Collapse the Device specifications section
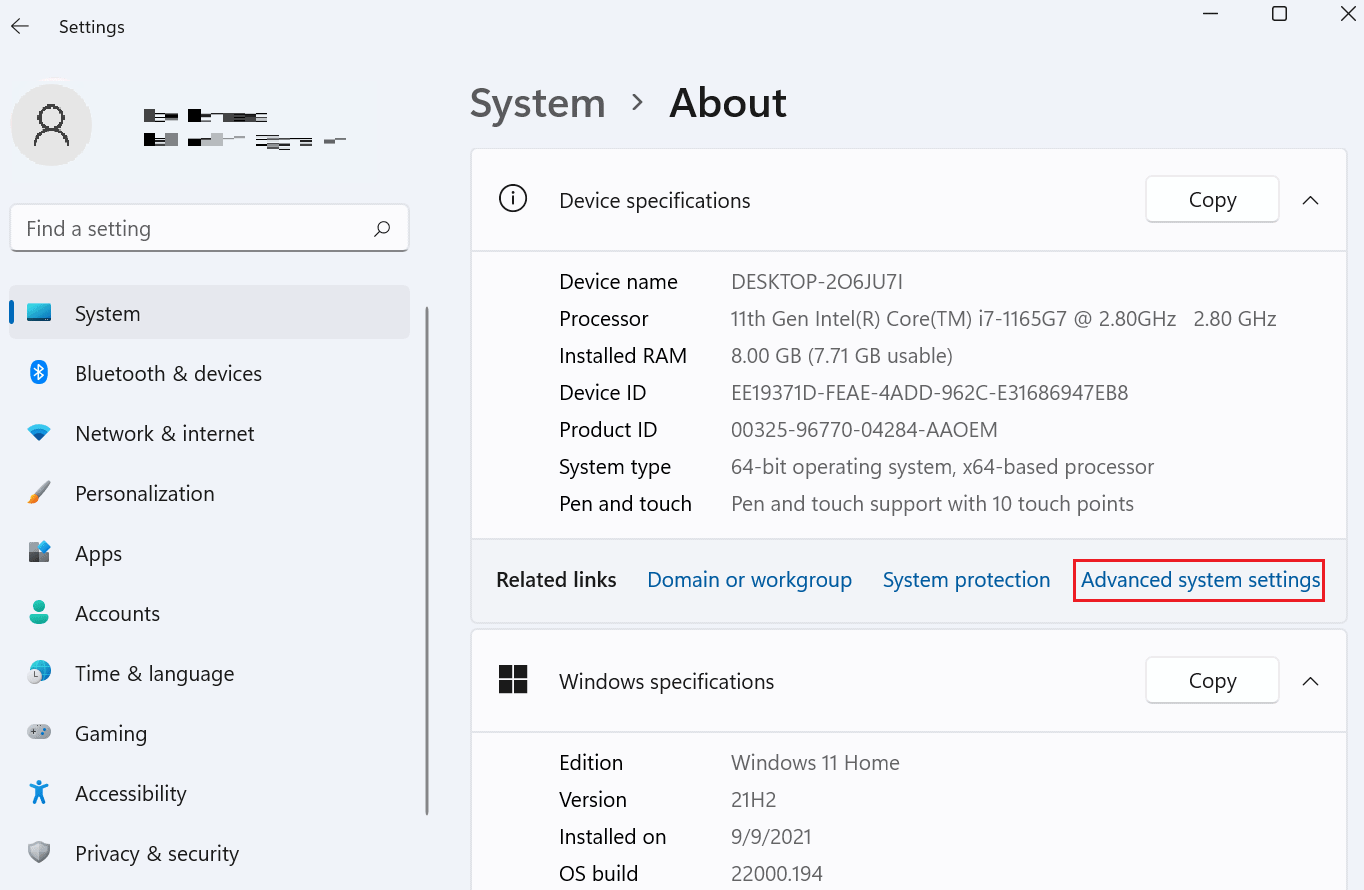The height and width of the screenshot is (890, 1364). coord(1310,199)
